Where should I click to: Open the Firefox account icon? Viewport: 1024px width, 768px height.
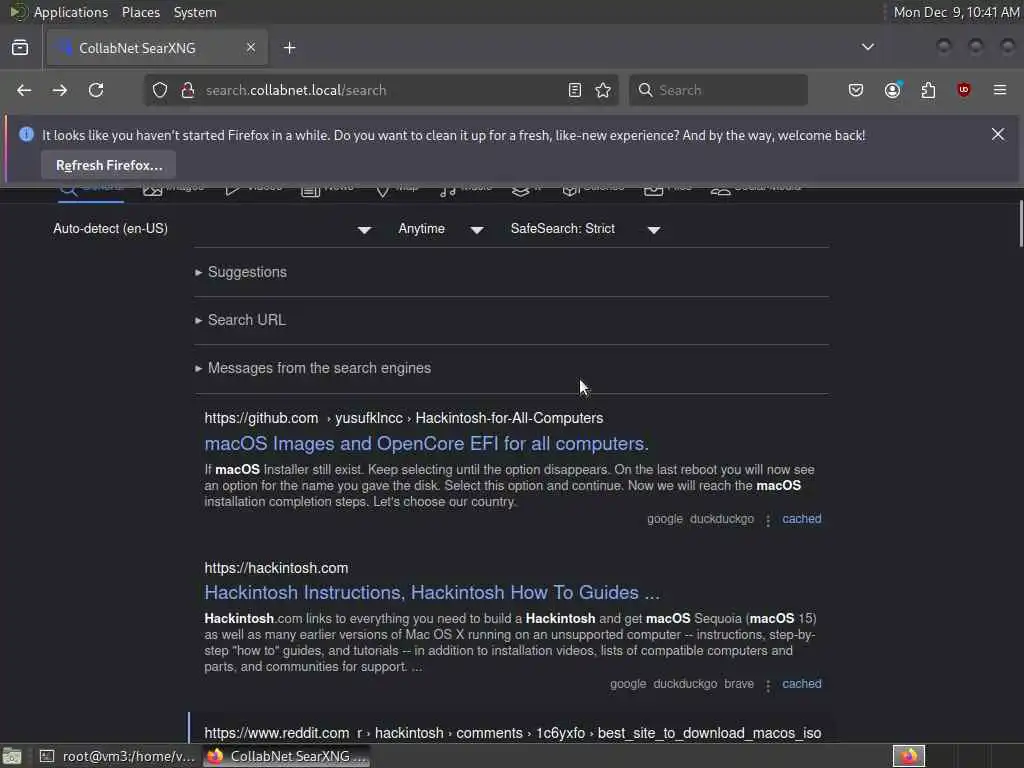tap(893, 90)
